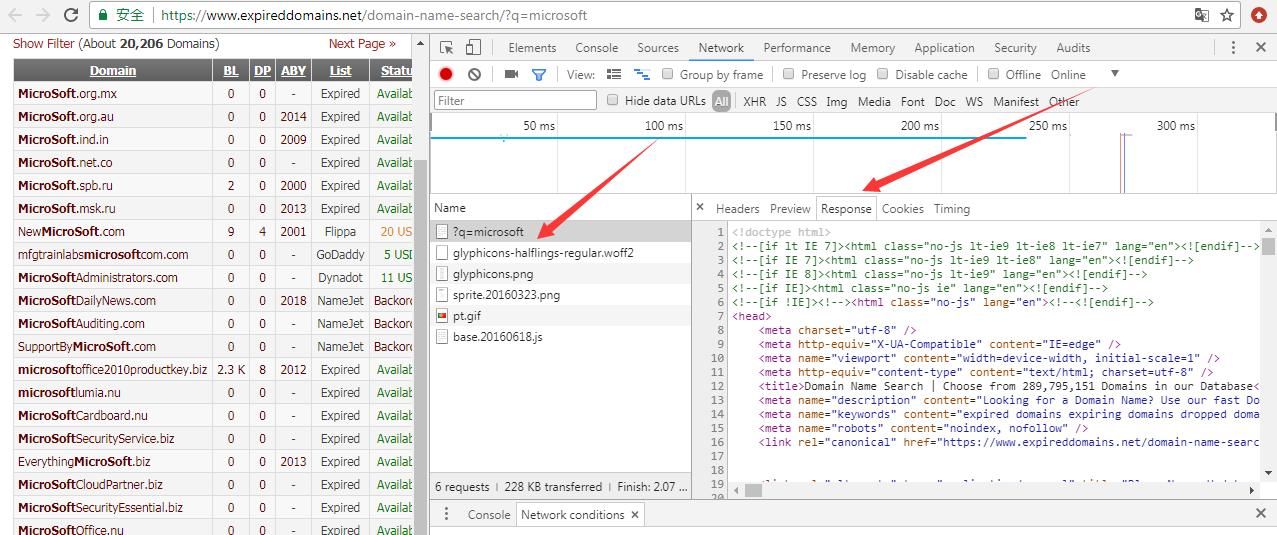Toggle device toolbar icon in DevTools
The width and height of the screenshot is (1277, 535).
473,47
